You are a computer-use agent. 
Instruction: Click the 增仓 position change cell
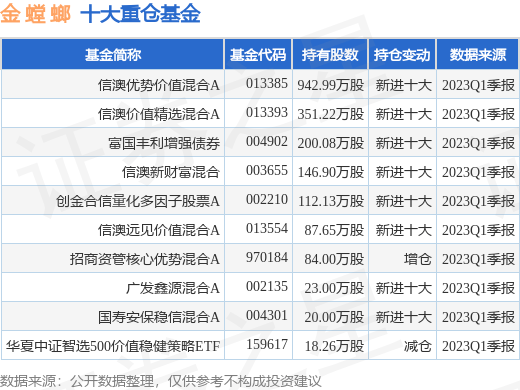(418, 259)
